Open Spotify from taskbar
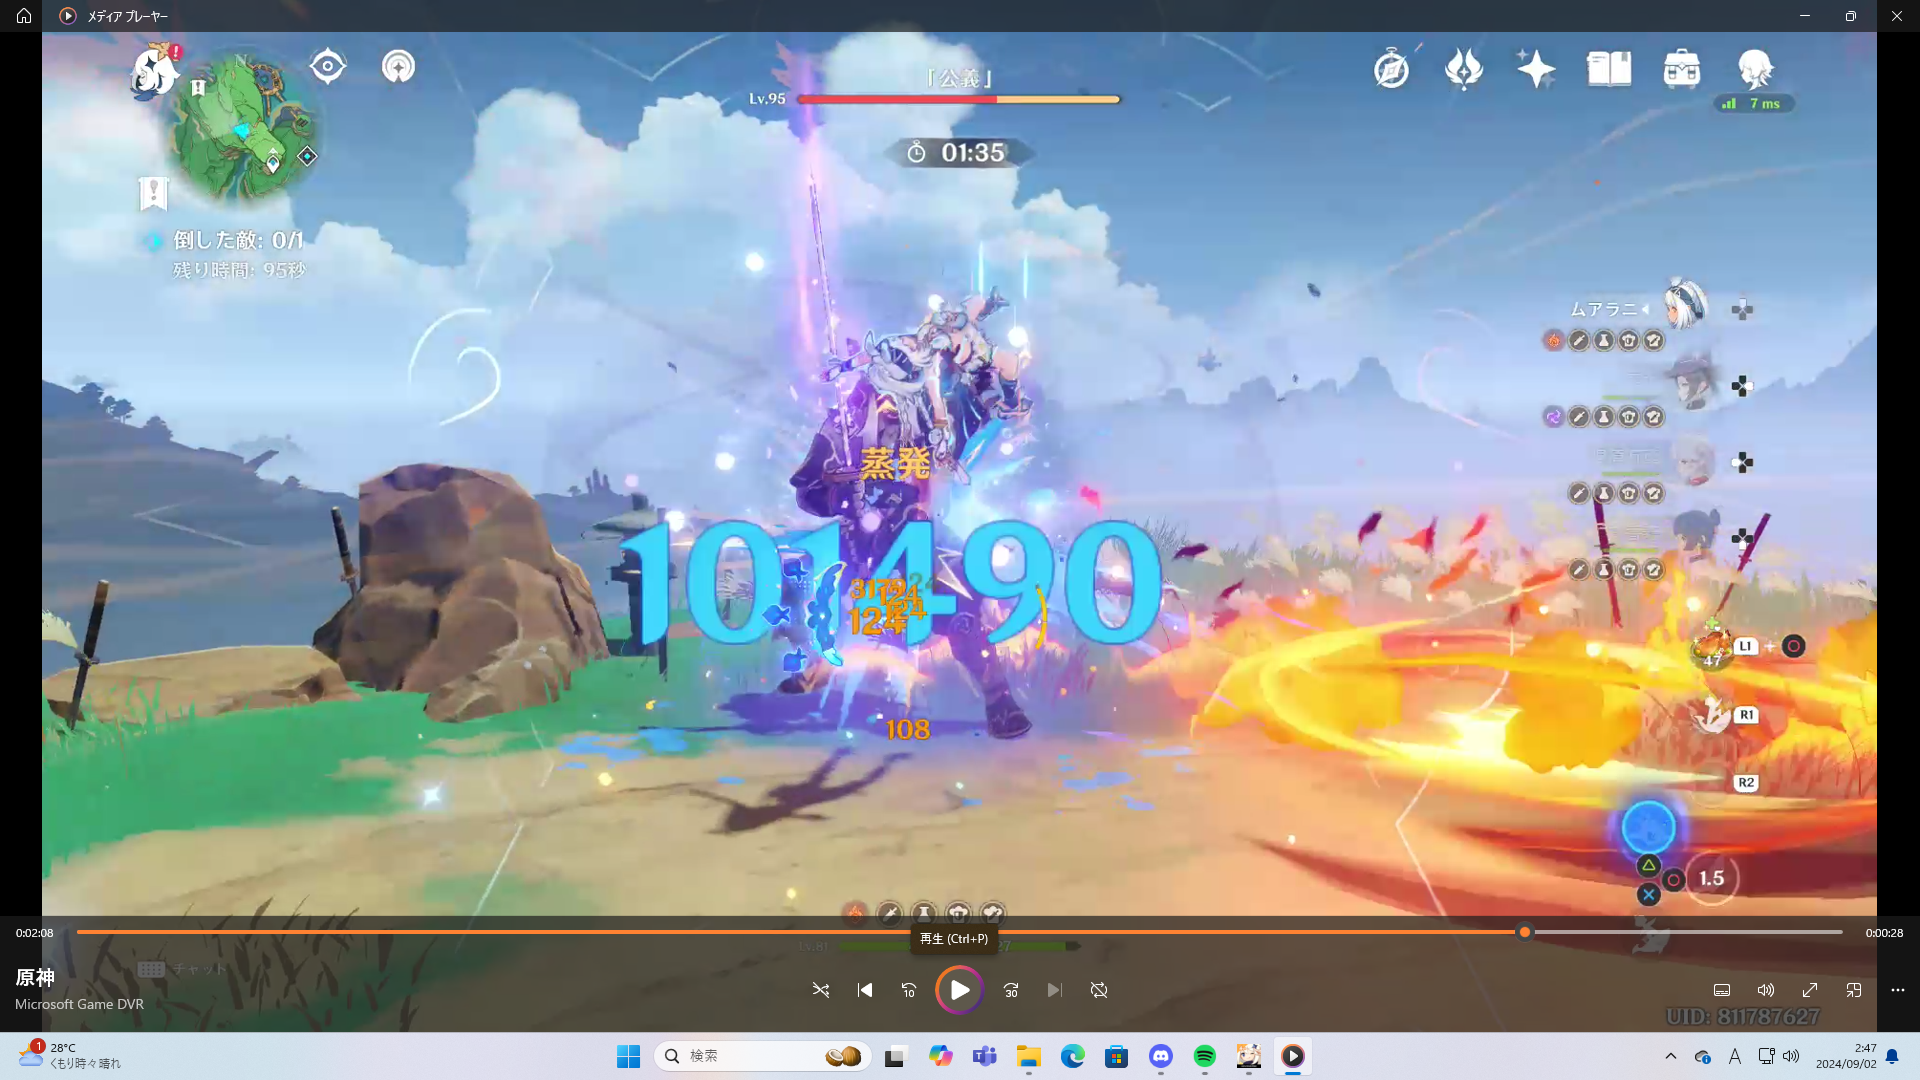Viewport: 1920px width, 1080px height. tap(1204, 1056)
